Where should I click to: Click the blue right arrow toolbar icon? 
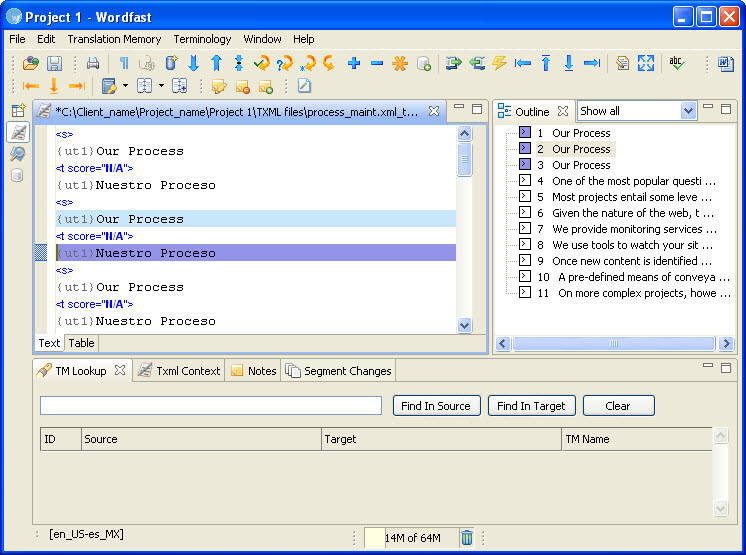coord(592,63)
